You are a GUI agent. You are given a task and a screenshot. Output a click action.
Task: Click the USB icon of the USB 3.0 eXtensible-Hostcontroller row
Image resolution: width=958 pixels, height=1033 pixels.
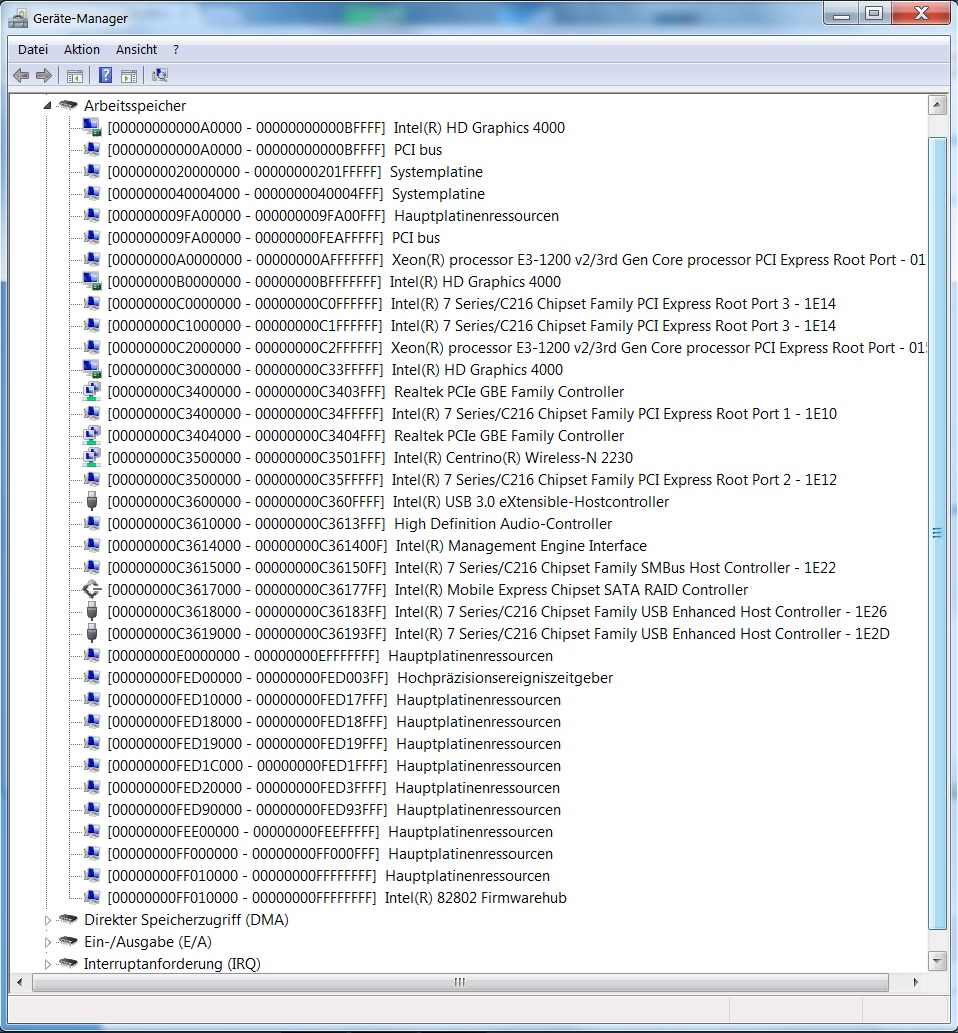tap(92, 501)
